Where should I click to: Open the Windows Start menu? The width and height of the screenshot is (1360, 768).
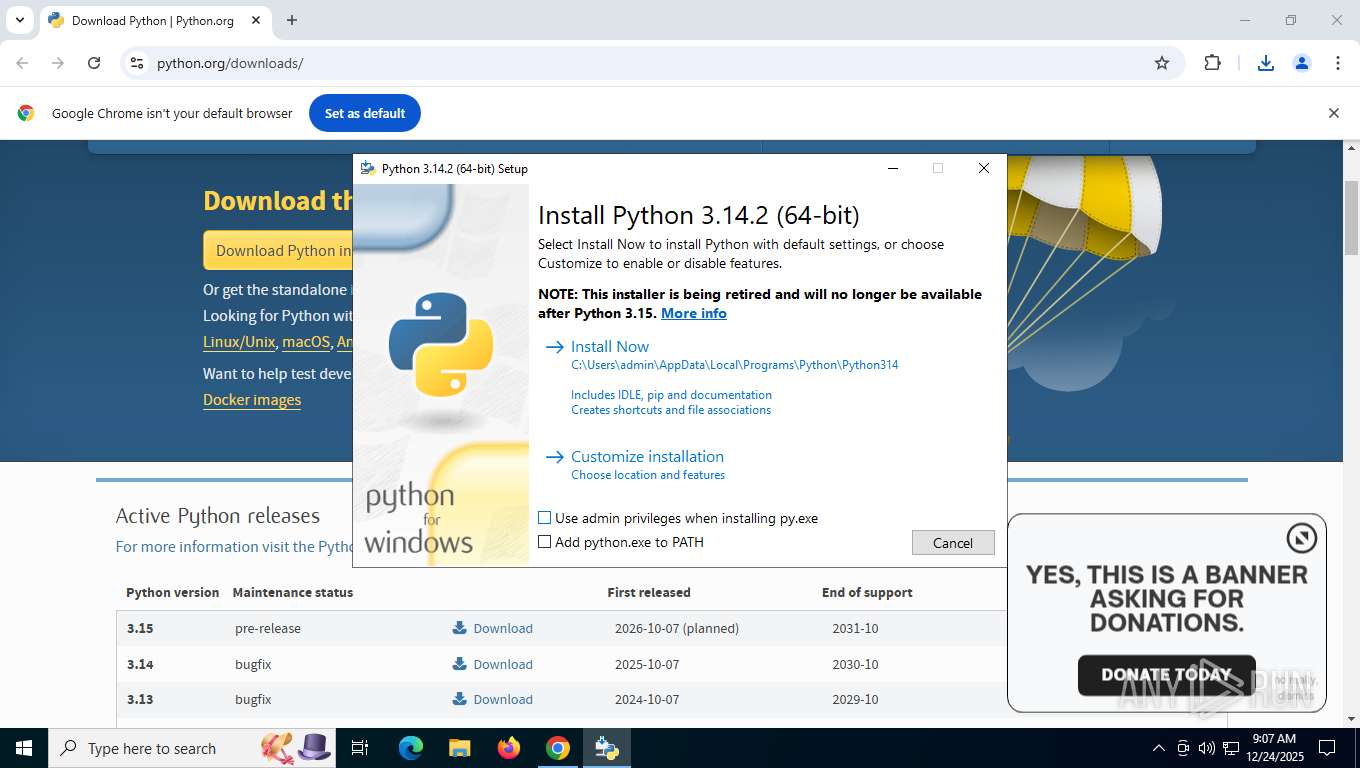pyautogui.click(x=23, y=748)
